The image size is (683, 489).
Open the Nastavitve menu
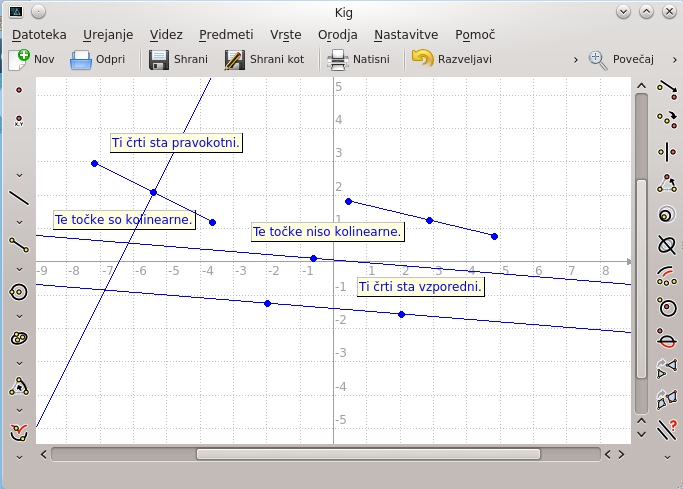406,34
